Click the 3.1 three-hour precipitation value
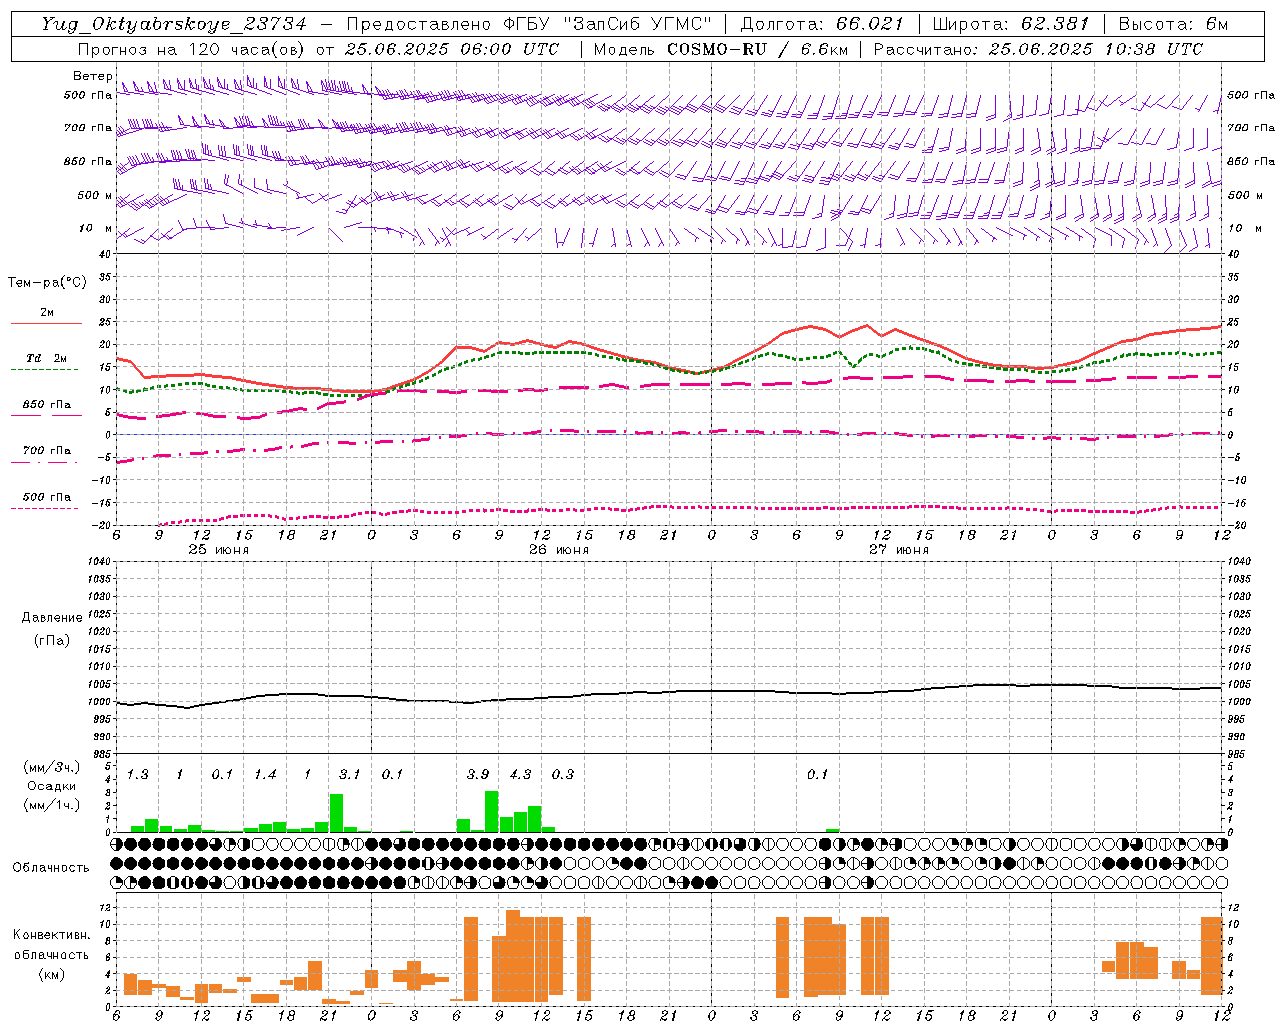Screen dimensions: 1280x1024 coord(349,774)
